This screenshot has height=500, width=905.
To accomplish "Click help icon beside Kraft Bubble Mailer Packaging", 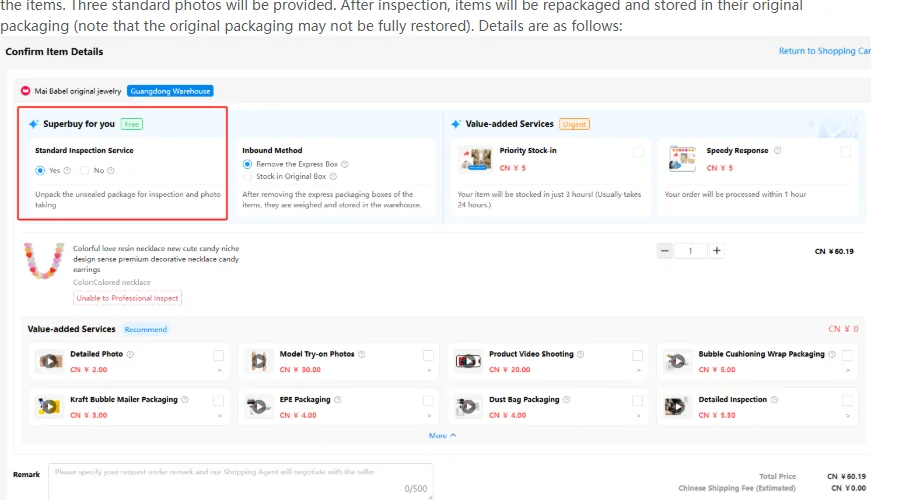I will pyautogui.click(x=185, y=400).
